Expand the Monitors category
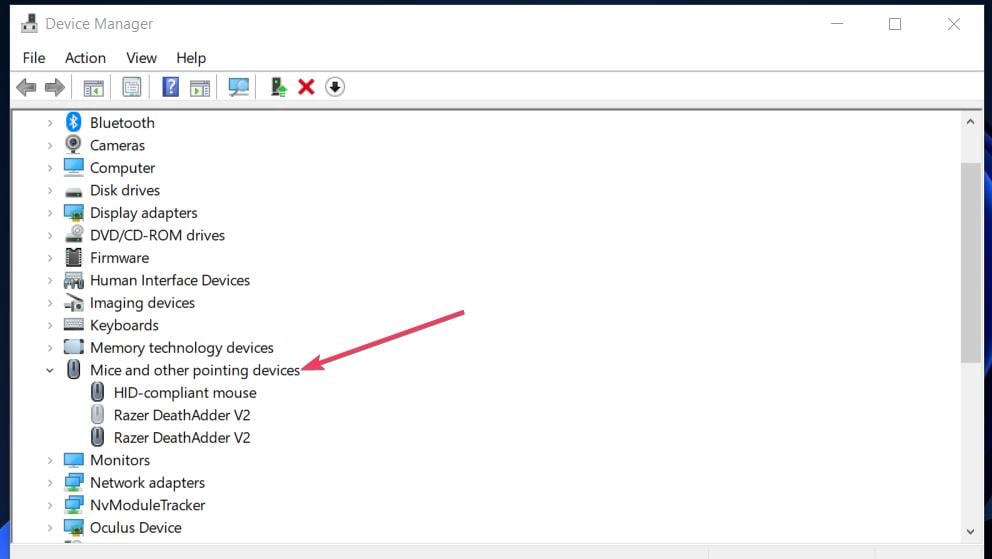This screenshot has height=559, width=992. pyautogui.click(x=50, y=460)
